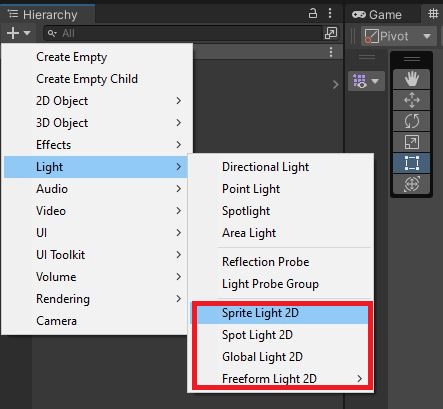The image size is (443, 409).
Task: Open the Video submenu
Action: 96,211
